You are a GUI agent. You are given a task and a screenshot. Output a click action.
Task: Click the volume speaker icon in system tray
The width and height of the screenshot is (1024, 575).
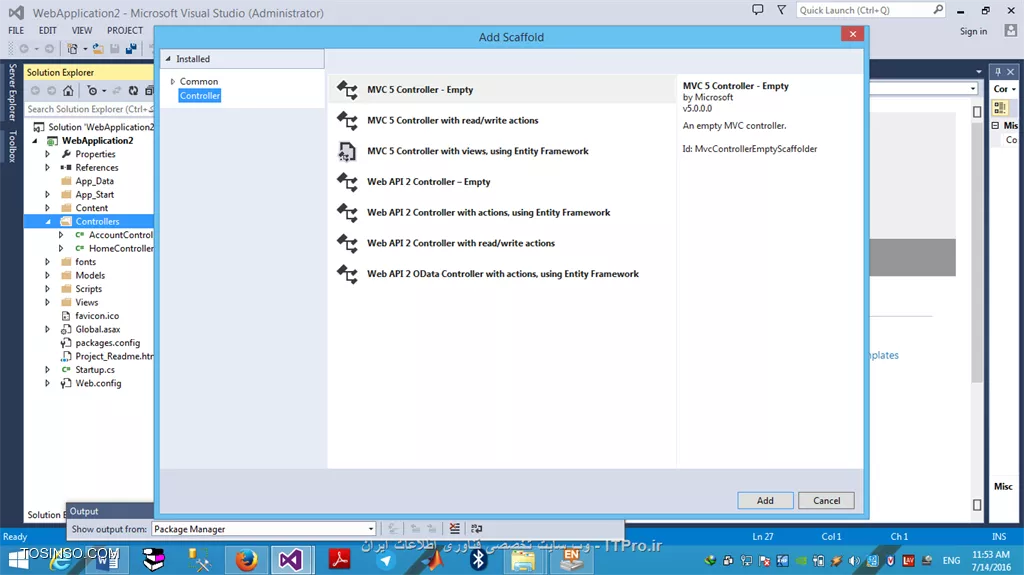coord(854,561)
